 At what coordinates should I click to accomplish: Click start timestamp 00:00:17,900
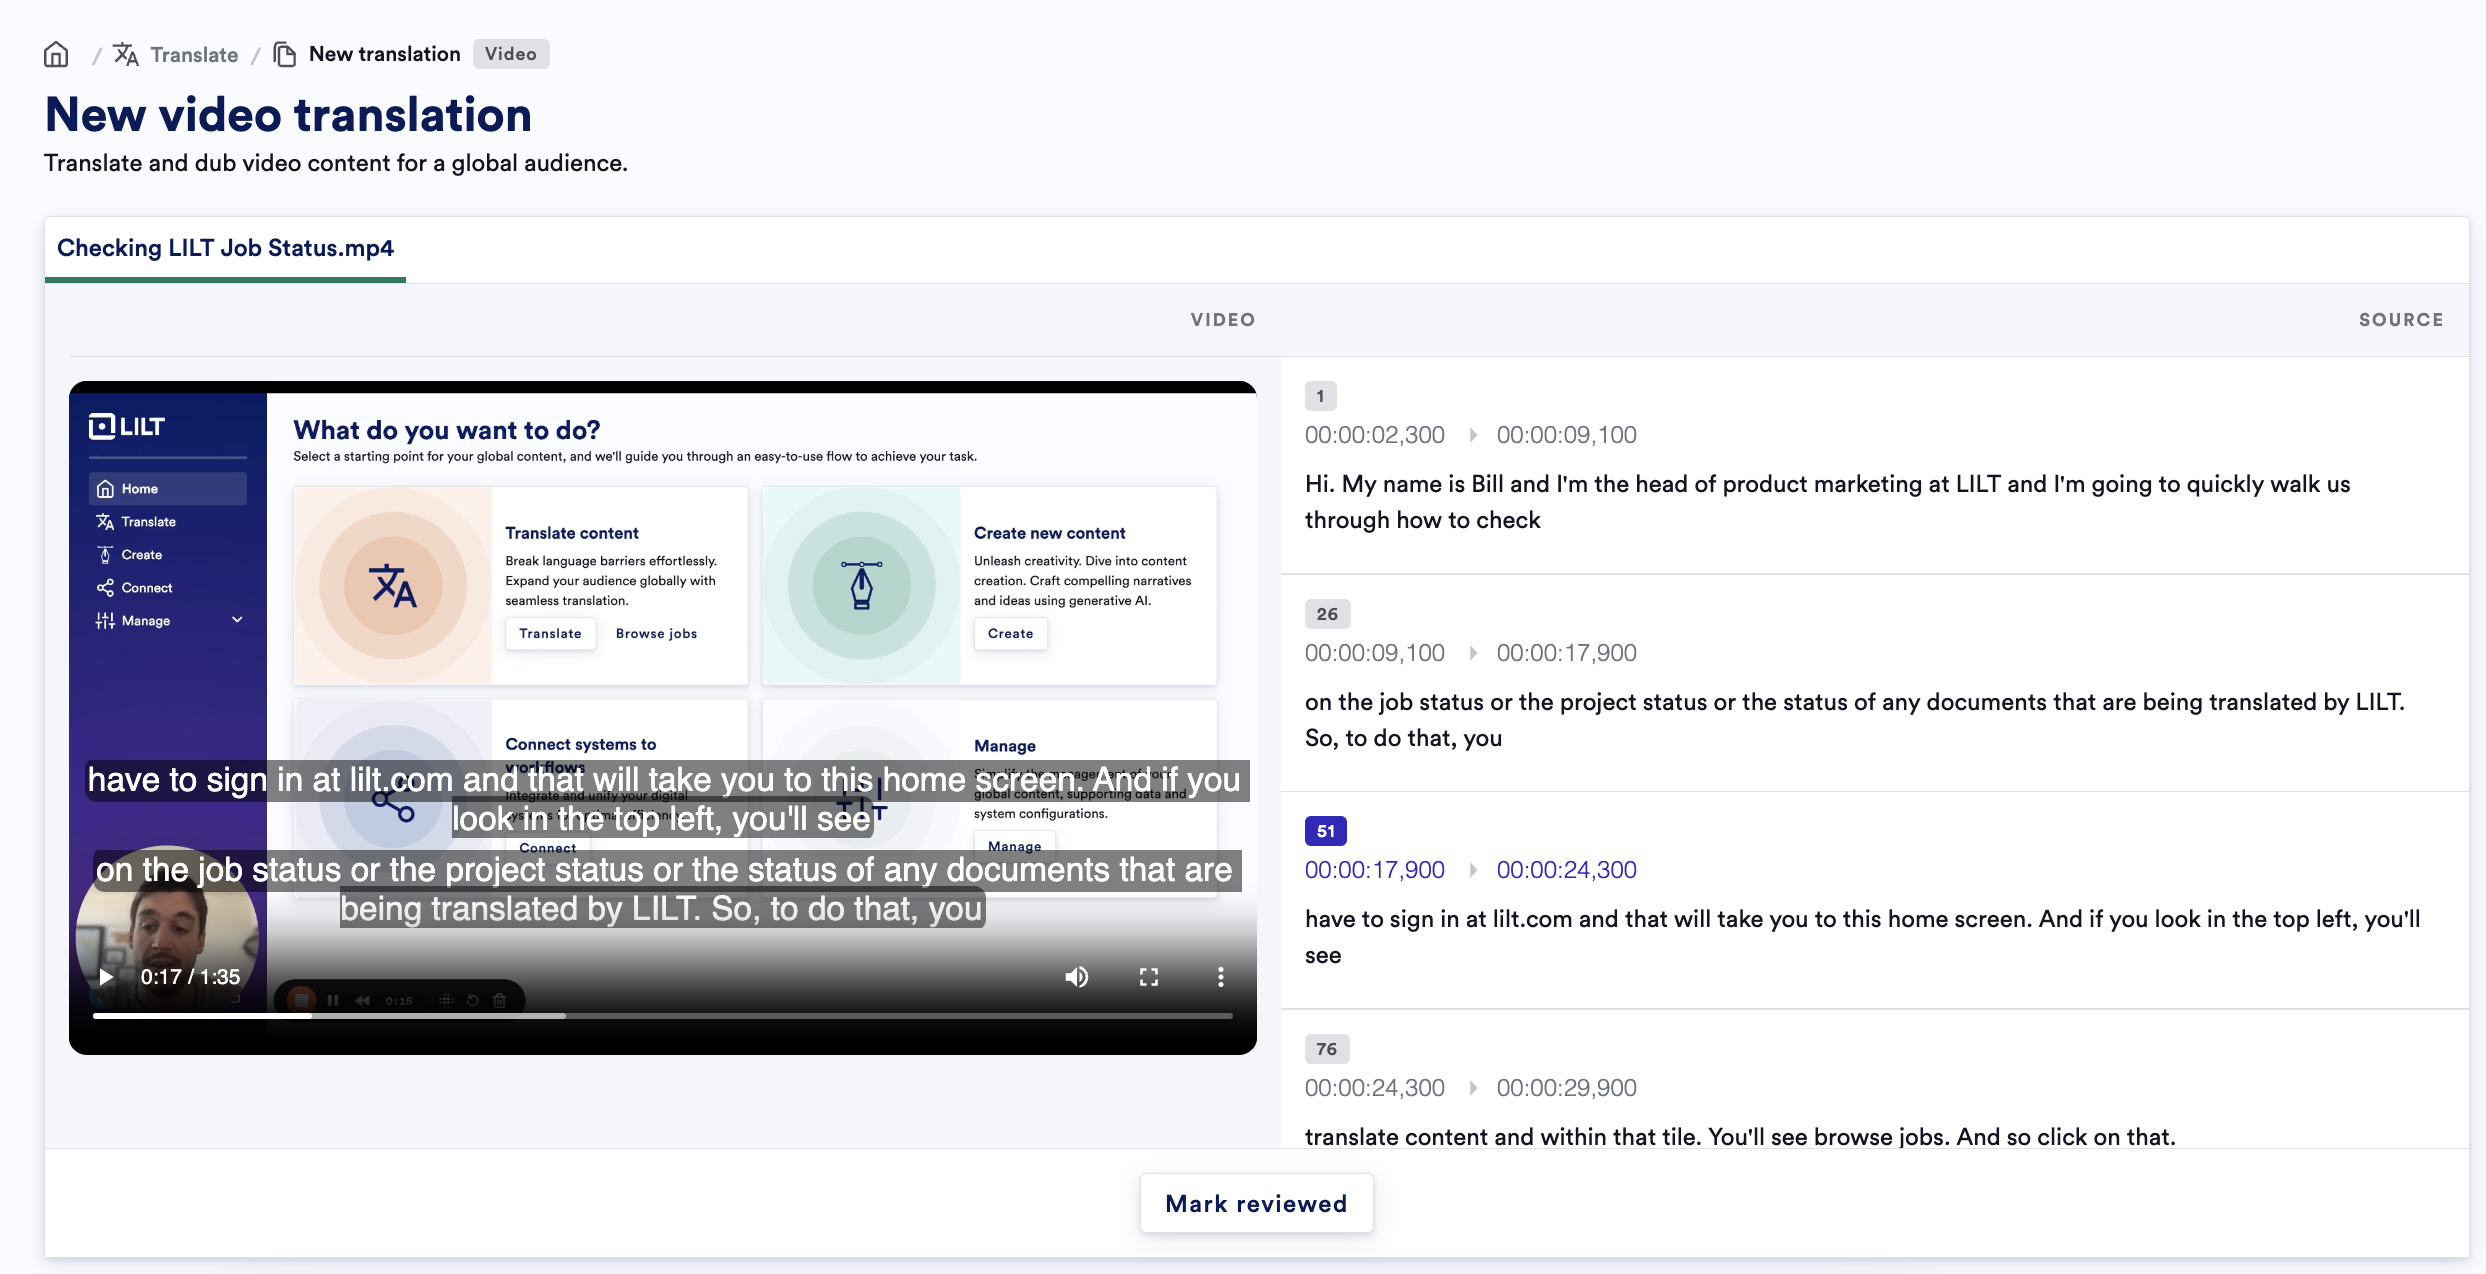coord(1374,870)
